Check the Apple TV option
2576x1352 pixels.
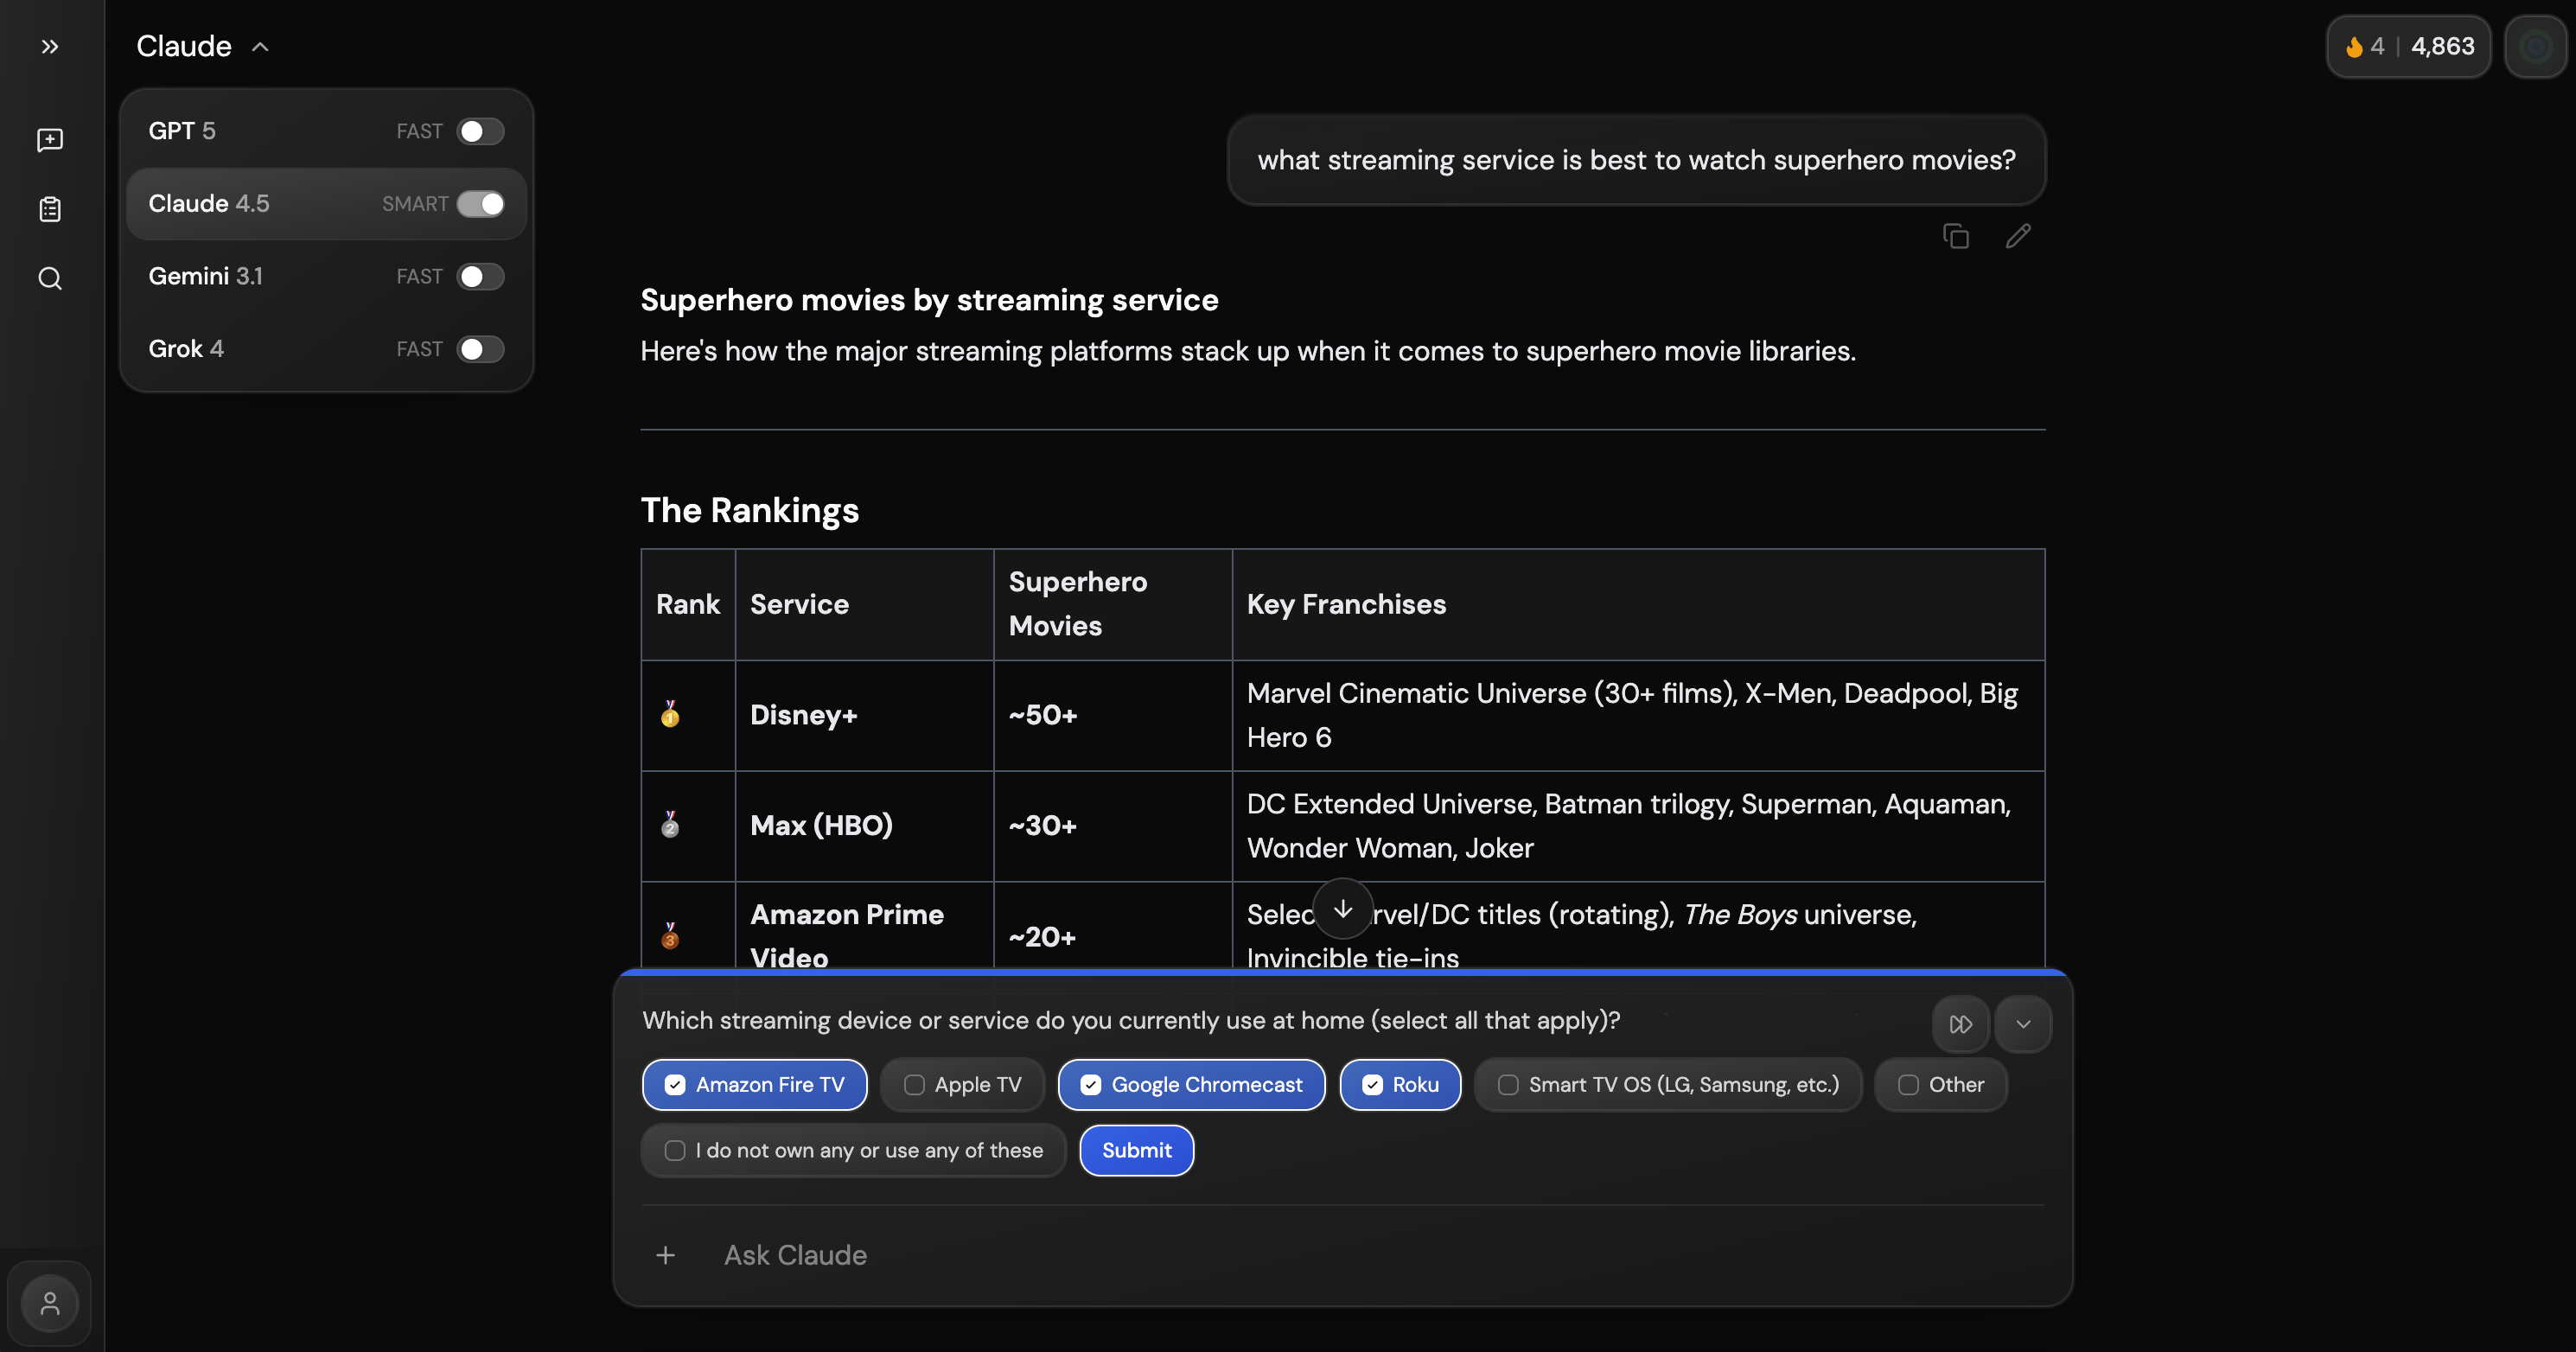click(962, 1085)
